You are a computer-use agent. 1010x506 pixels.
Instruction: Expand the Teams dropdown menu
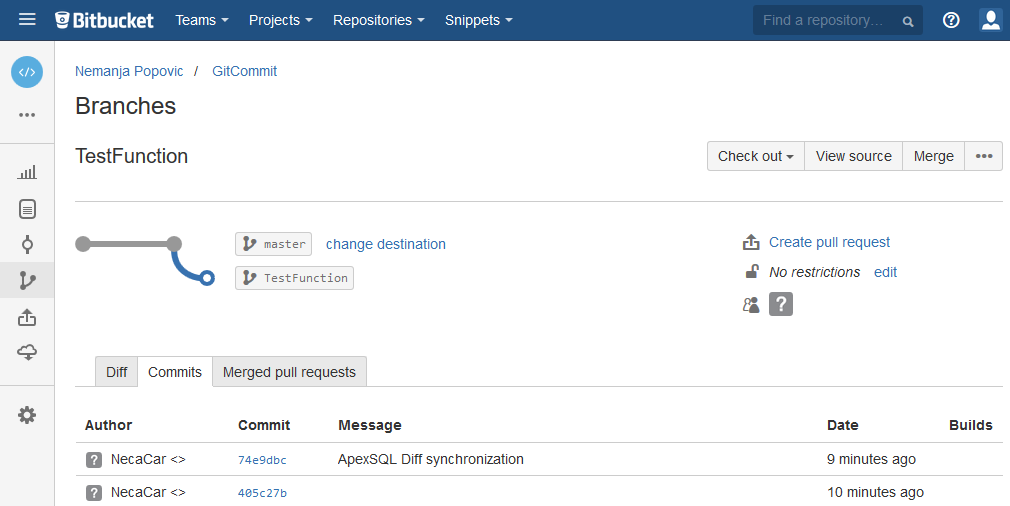202,20
